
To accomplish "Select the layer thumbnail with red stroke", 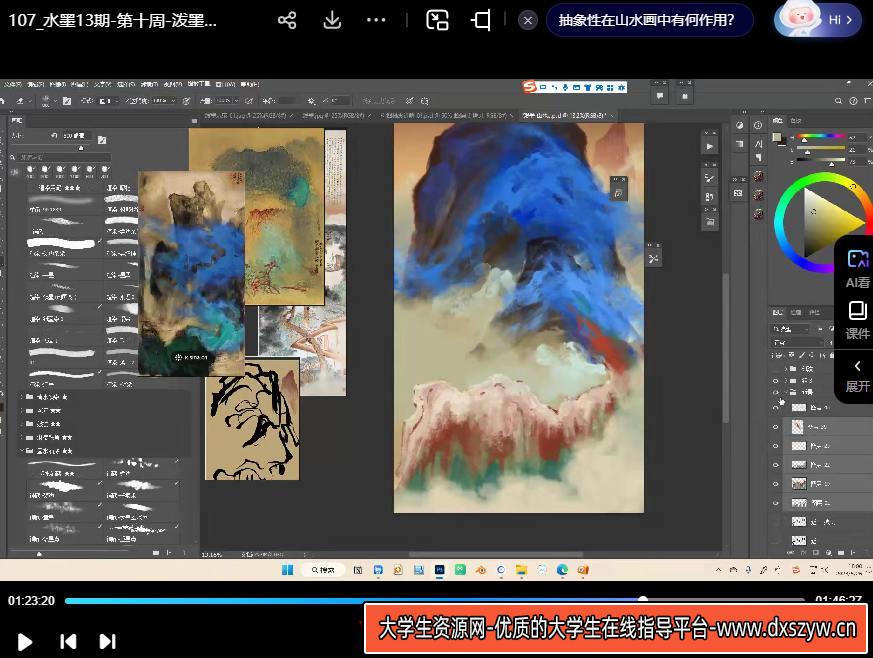I will [798, 427].
